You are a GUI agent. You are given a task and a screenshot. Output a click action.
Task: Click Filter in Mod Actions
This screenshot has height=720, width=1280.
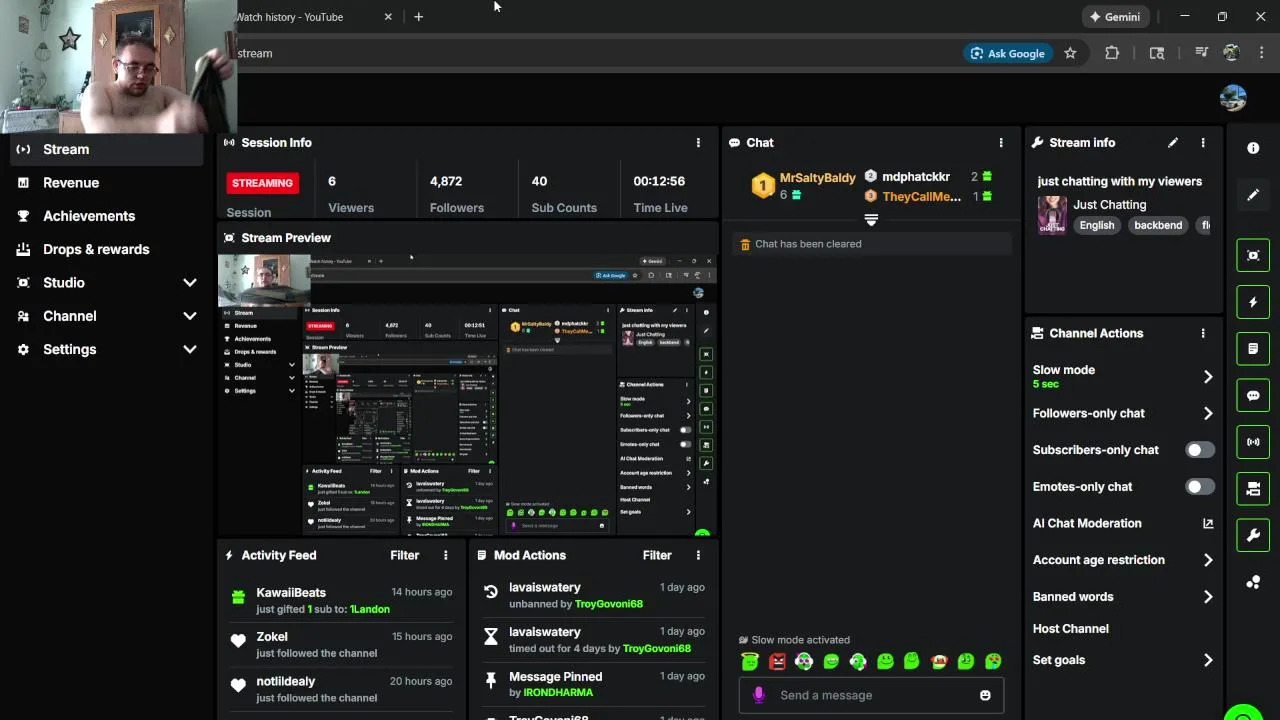coord(657,555)
